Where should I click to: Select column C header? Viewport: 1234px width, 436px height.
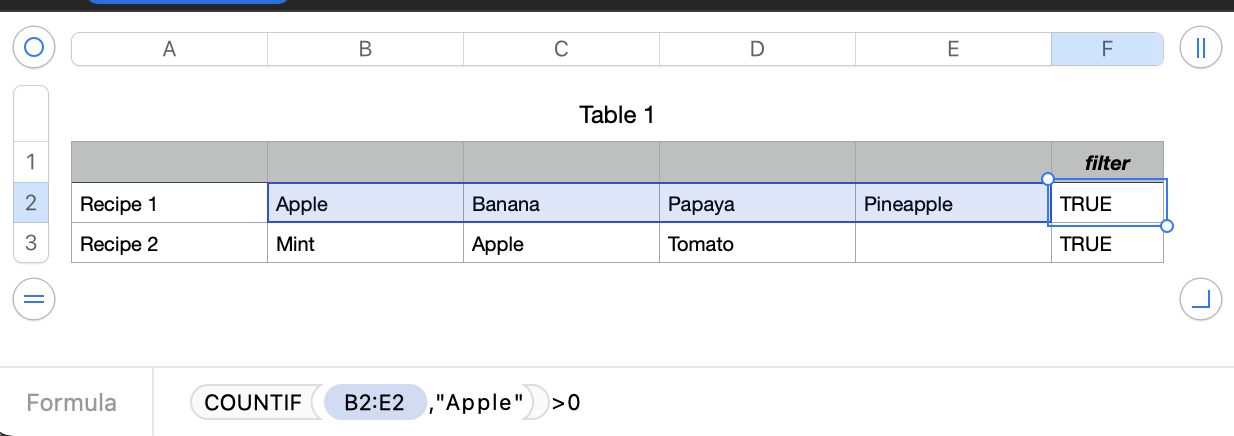point(561,49)
